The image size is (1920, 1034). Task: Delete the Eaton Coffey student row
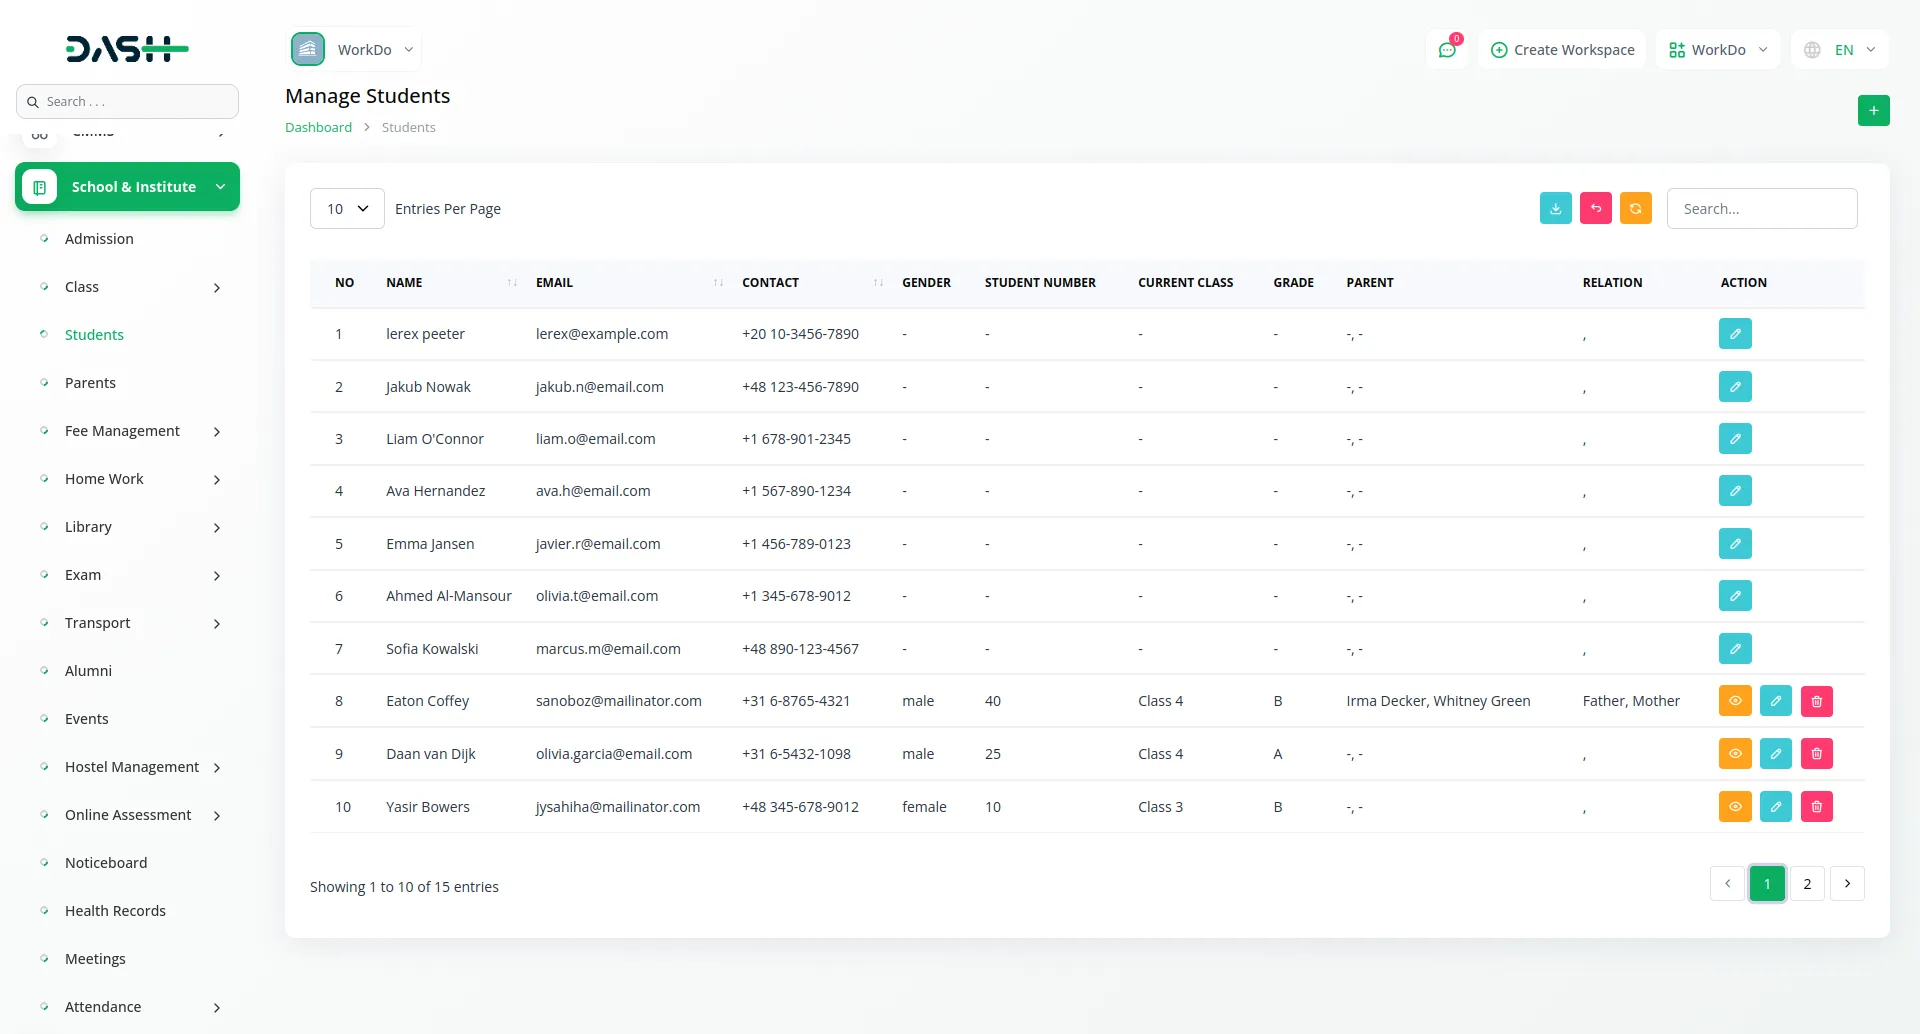tap(1817, 701)
